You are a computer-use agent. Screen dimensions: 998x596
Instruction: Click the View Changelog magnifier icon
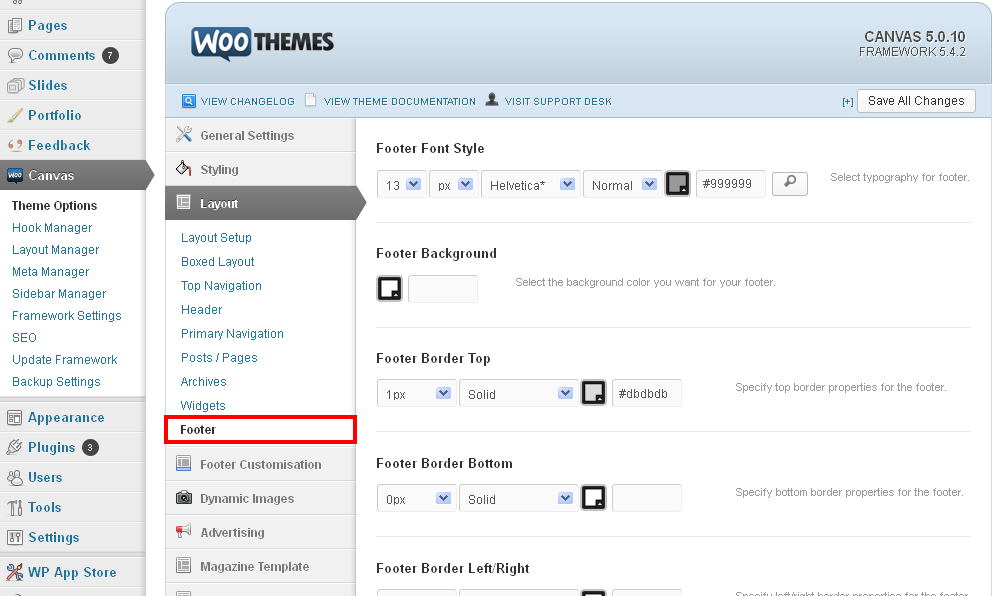188,101
